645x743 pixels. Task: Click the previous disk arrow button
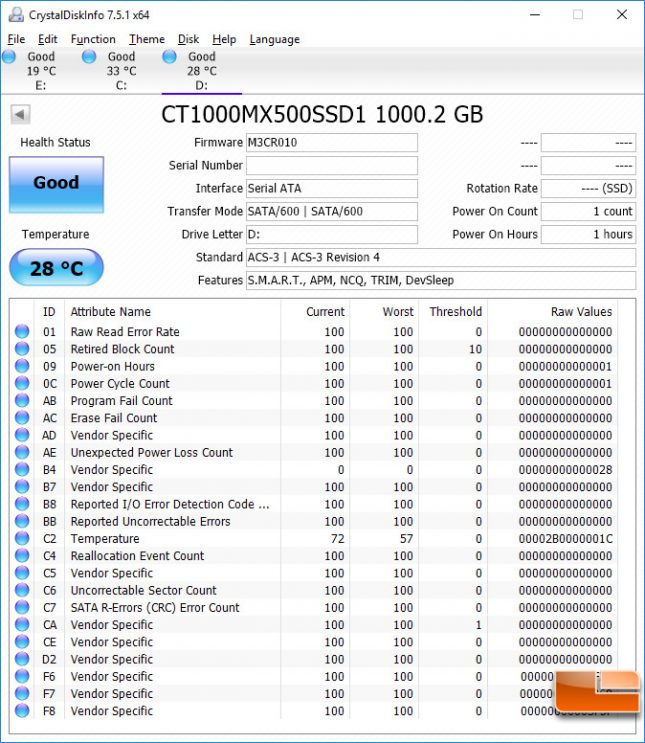pyautogui.click(x=20, y=114)
